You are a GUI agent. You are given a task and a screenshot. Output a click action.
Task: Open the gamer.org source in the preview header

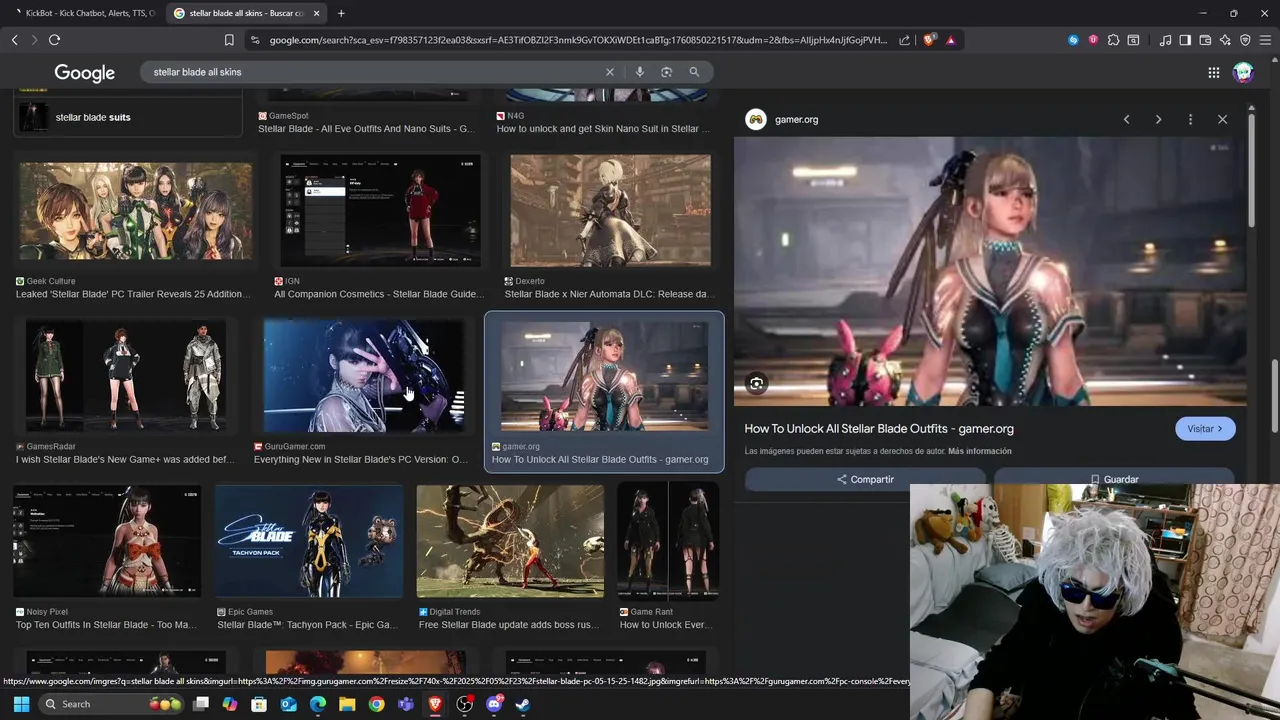coord(782,119)
